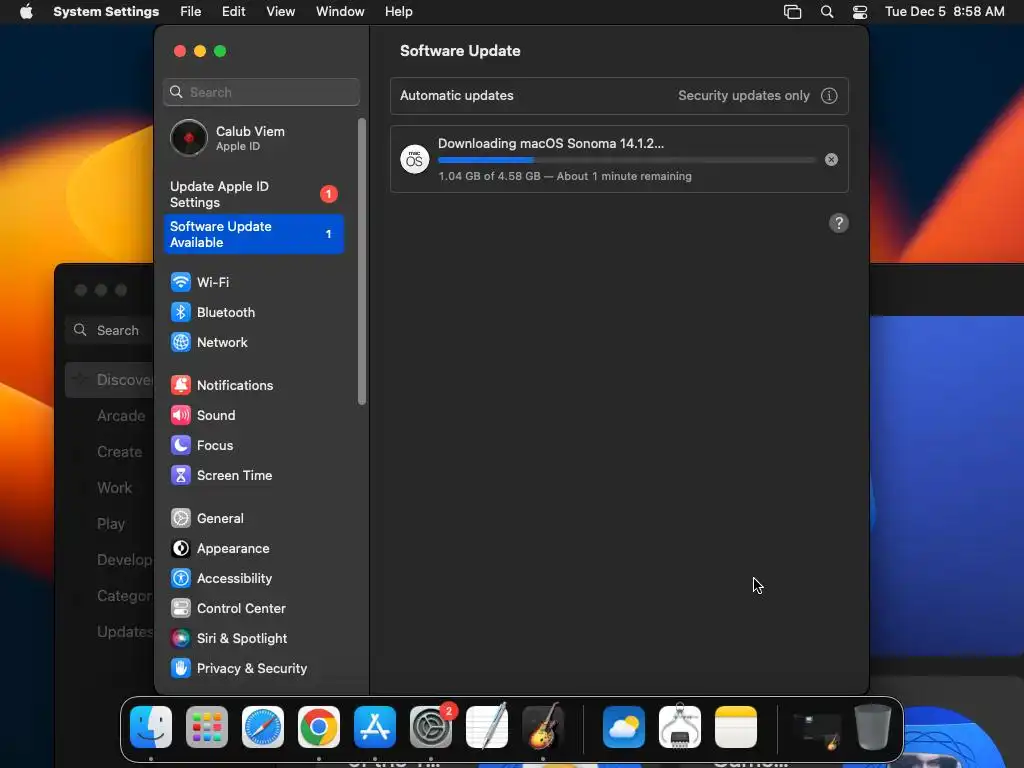This screenshot has height=768, width=1024.
Task: Click the macOS update icon
Action: tap(415, 159)
